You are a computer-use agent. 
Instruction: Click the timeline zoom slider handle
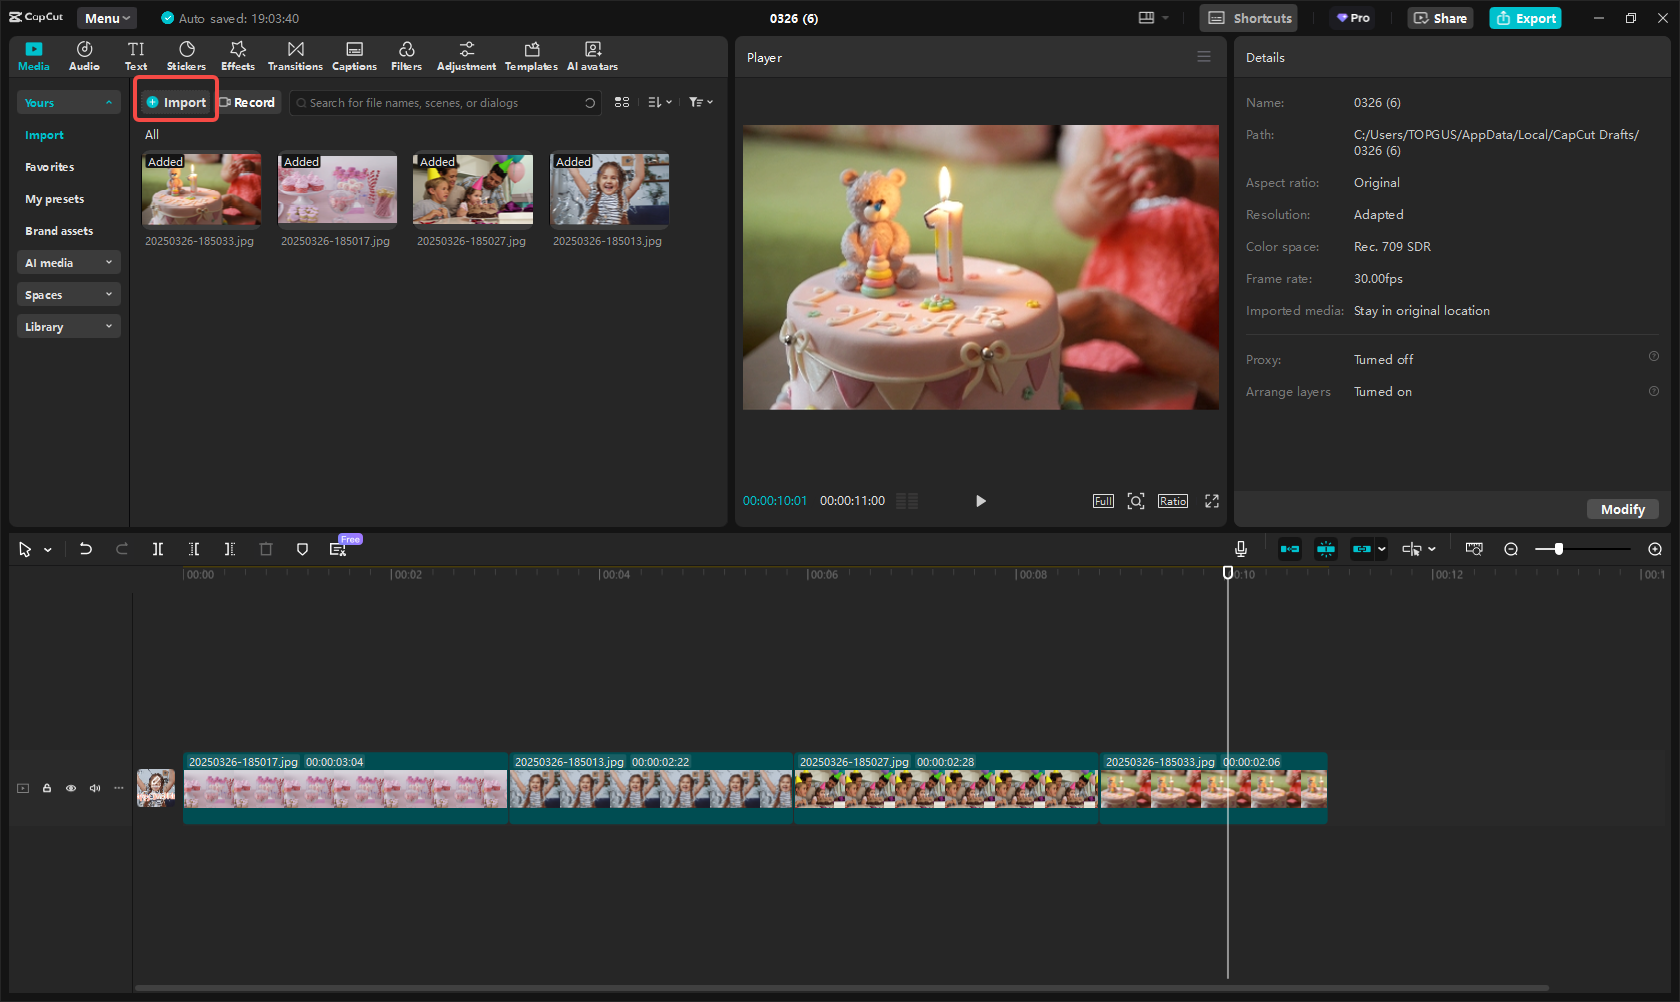1558,549
